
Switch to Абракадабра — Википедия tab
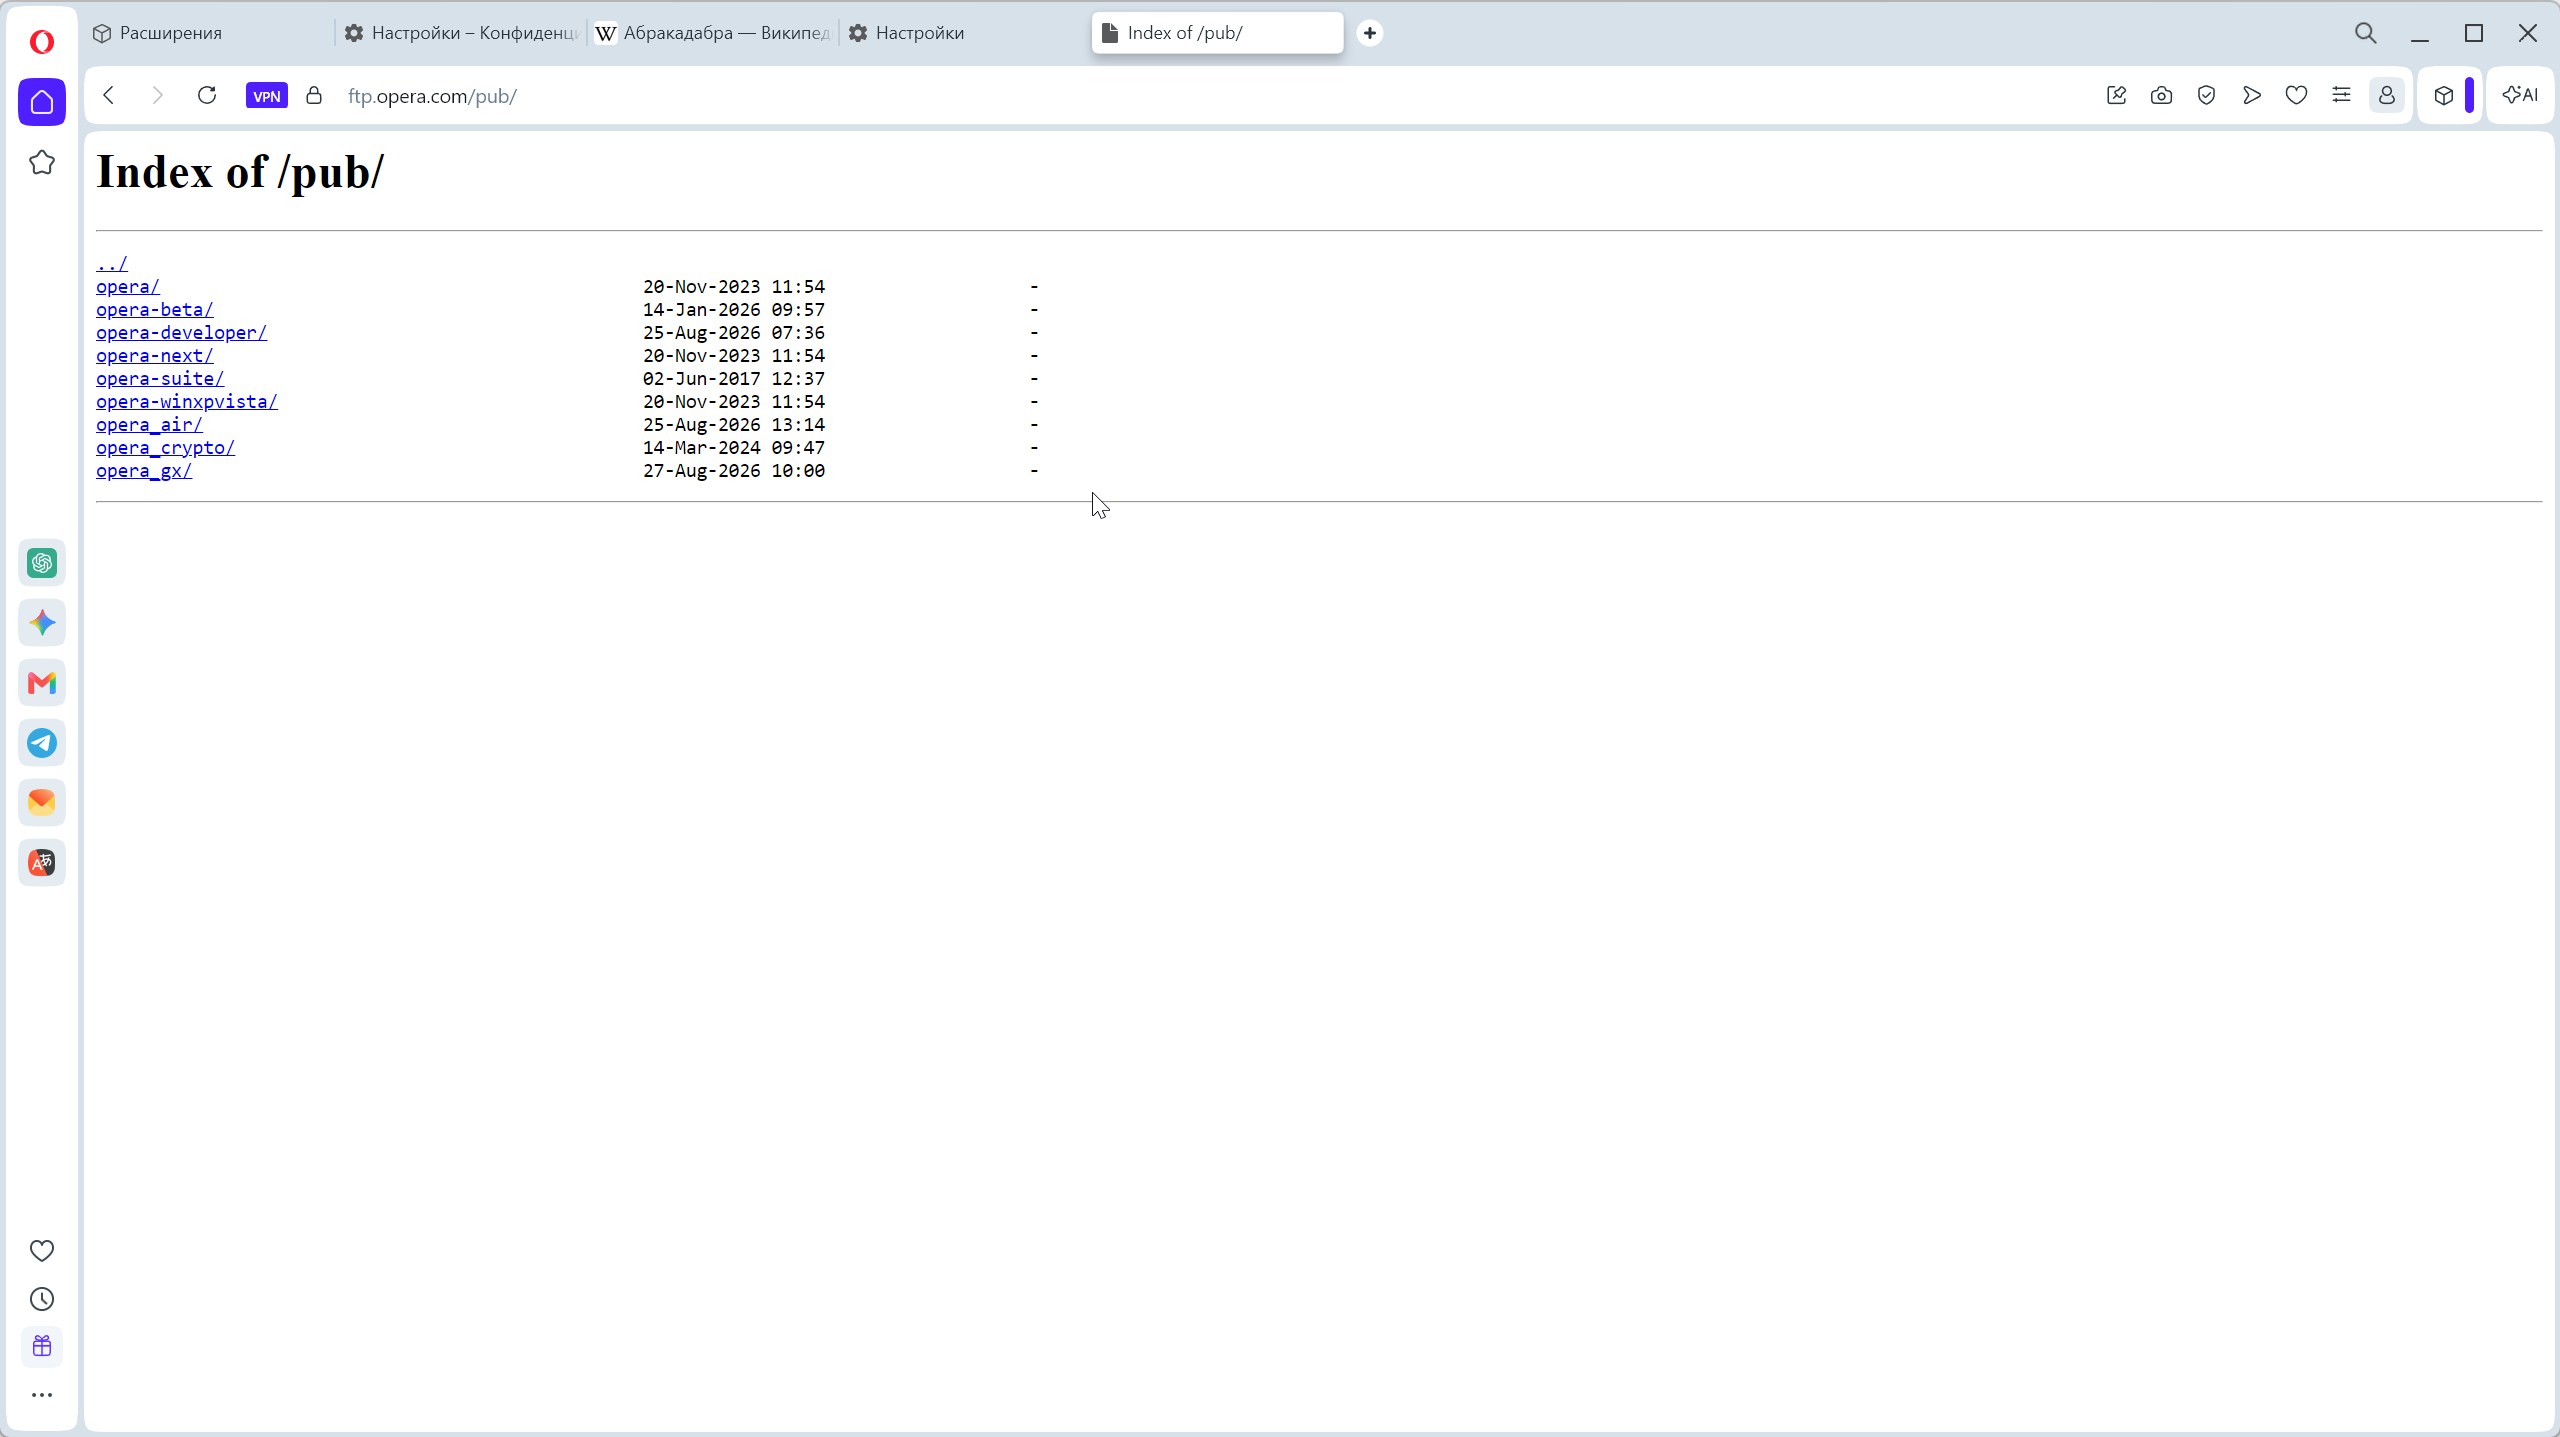click(x=713, y=33)
